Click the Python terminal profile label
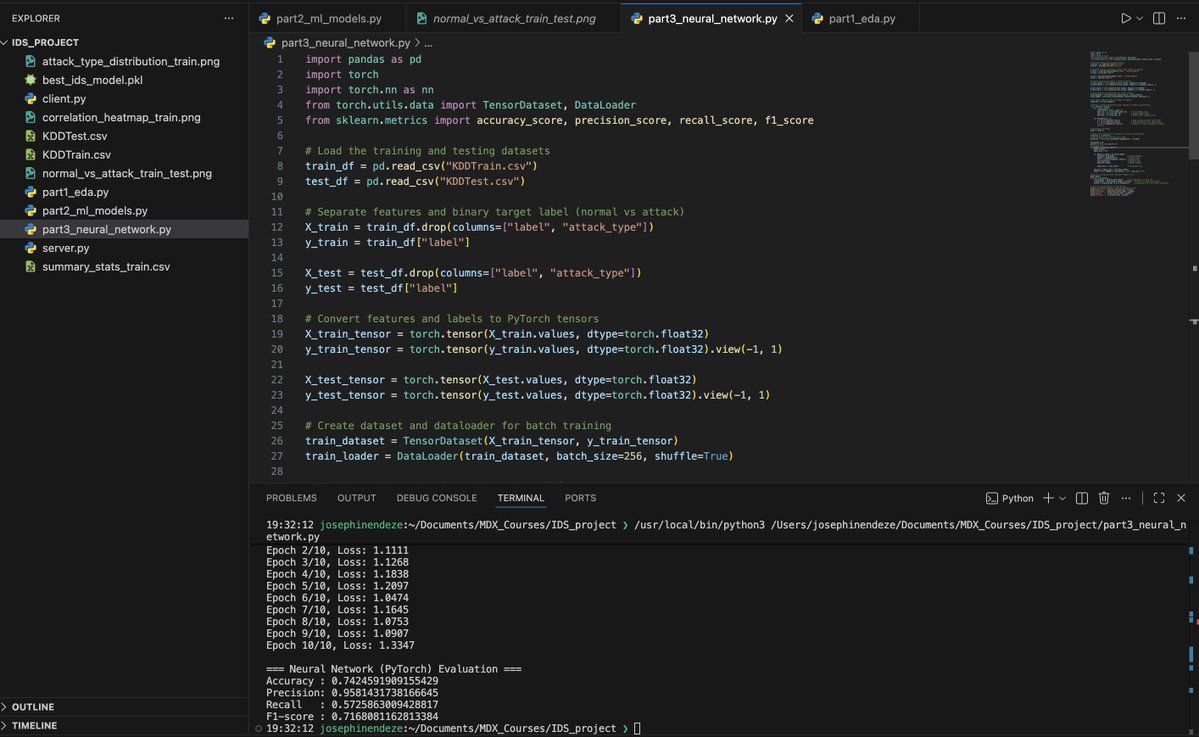Viewport: 1199px width, 737px height. [1009, 498]
